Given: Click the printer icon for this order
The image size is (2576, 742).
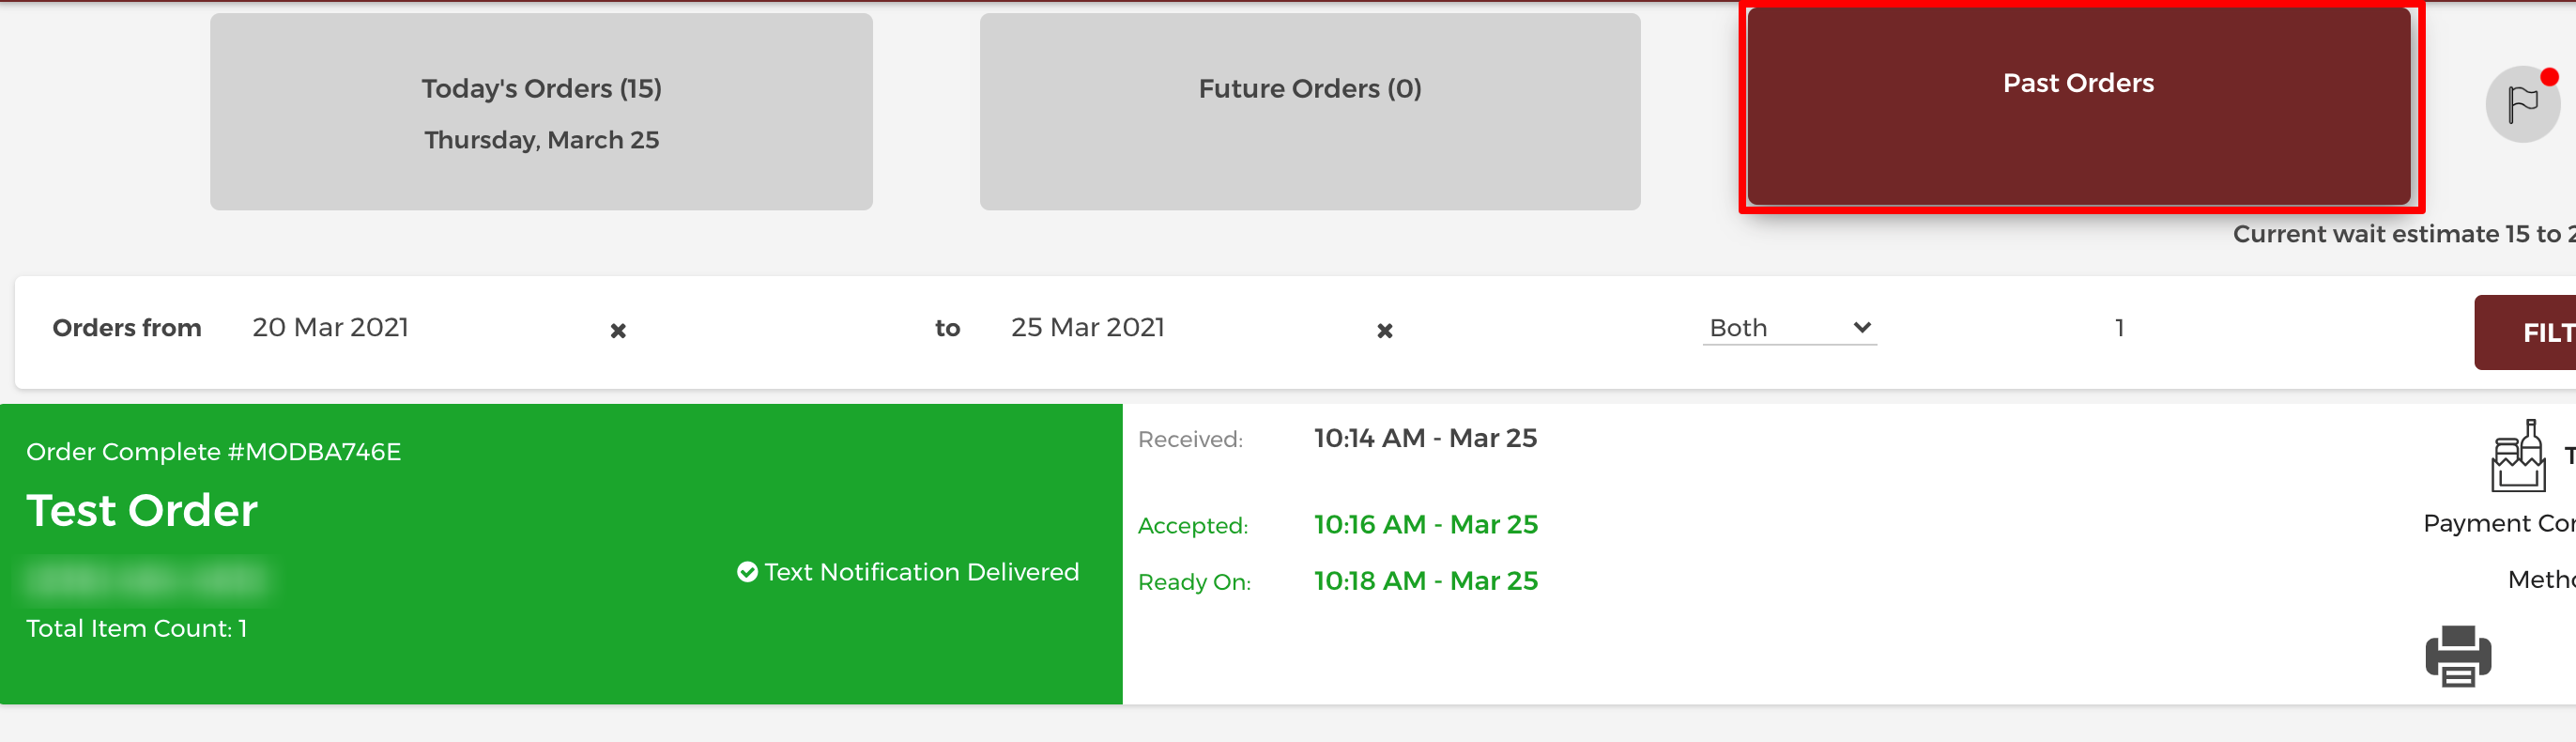Looking at the screenshot, I should [x=2458, y=656].
